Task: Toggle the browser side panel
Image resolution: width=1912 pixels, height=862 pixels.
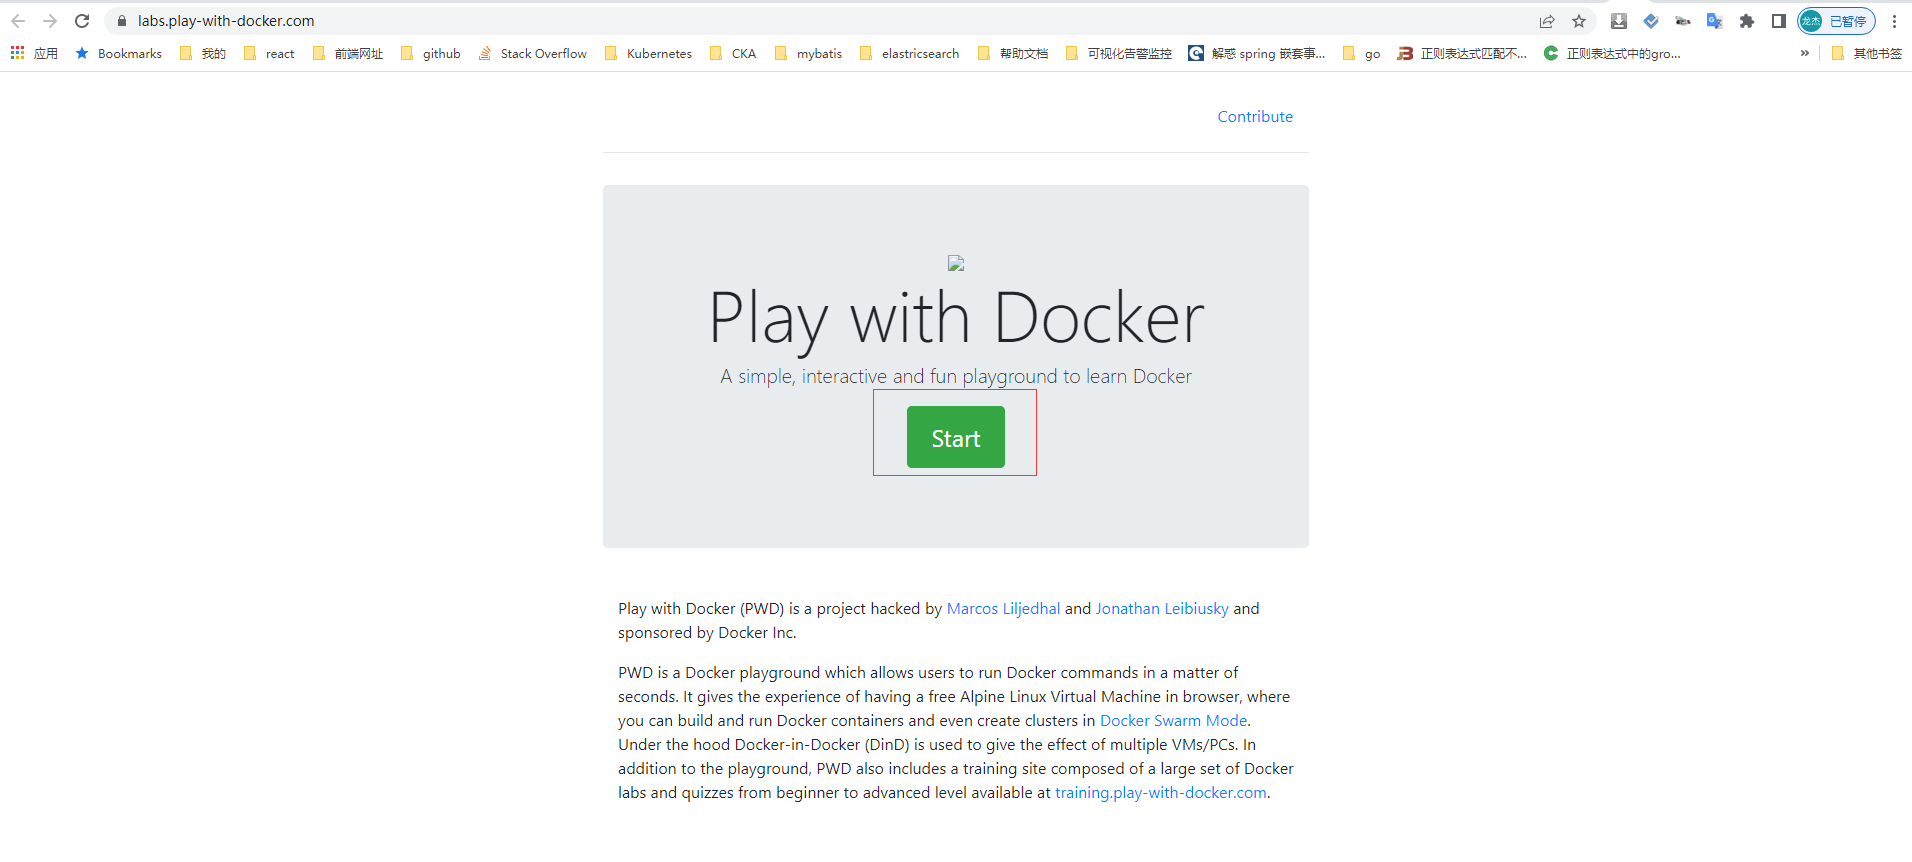Action: point(1779,21)
